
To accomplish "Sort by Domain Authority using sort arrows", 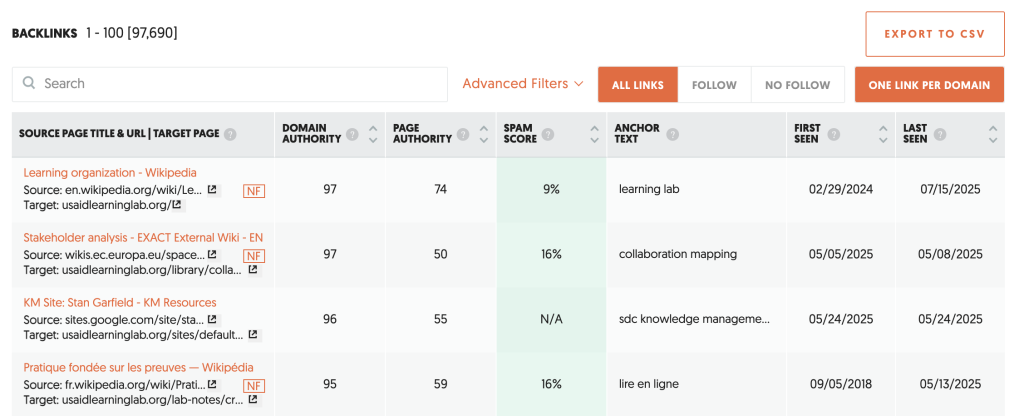I will point(373,135).
